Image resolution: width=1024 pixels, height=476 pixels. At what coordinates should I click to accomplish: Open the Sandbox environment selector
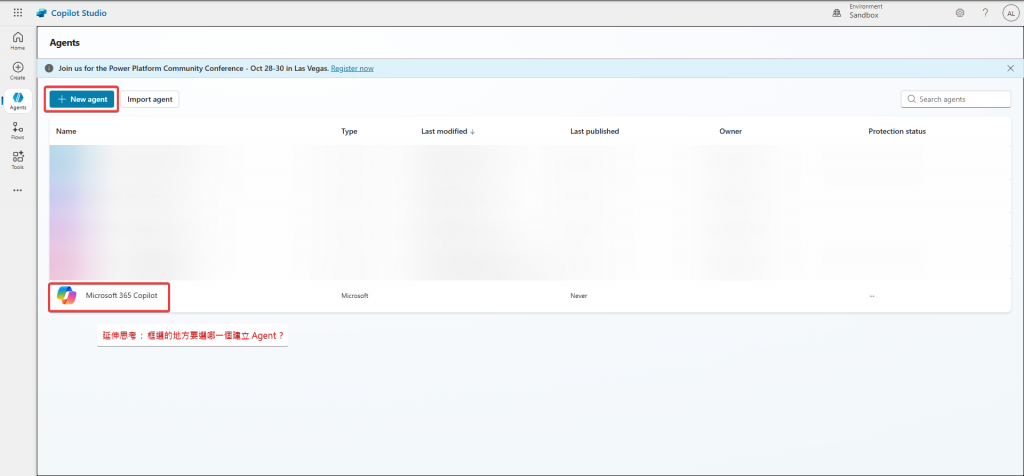pyautogui.click(x=866, y=11)
